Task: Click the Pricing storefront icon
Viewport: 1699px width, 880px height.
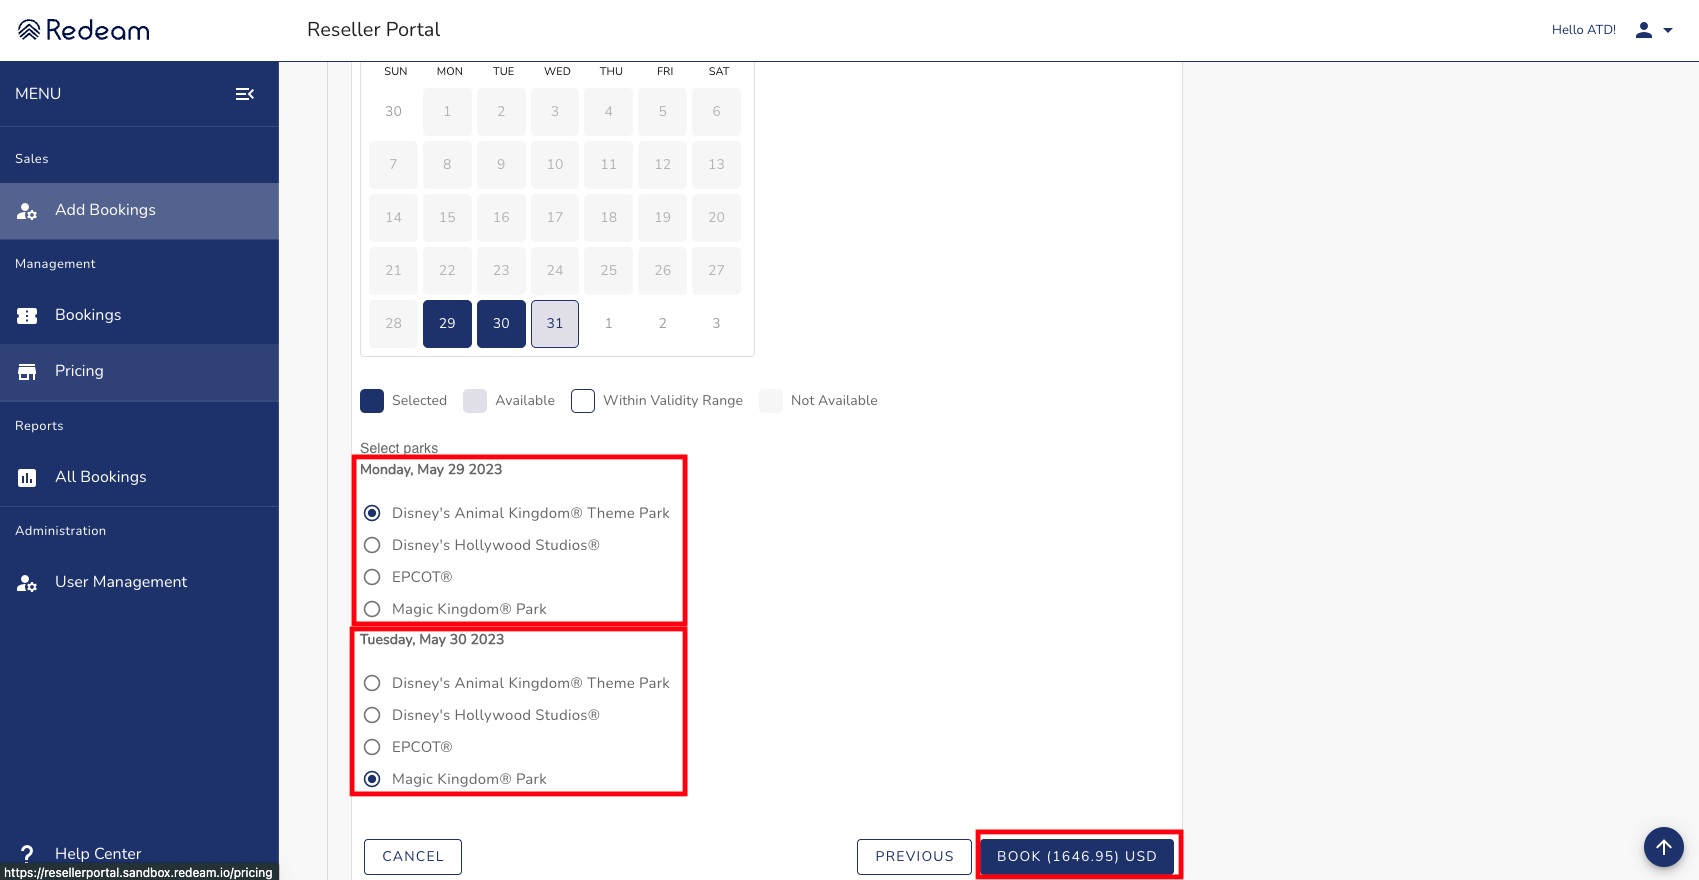Action: tap(27, 372)
